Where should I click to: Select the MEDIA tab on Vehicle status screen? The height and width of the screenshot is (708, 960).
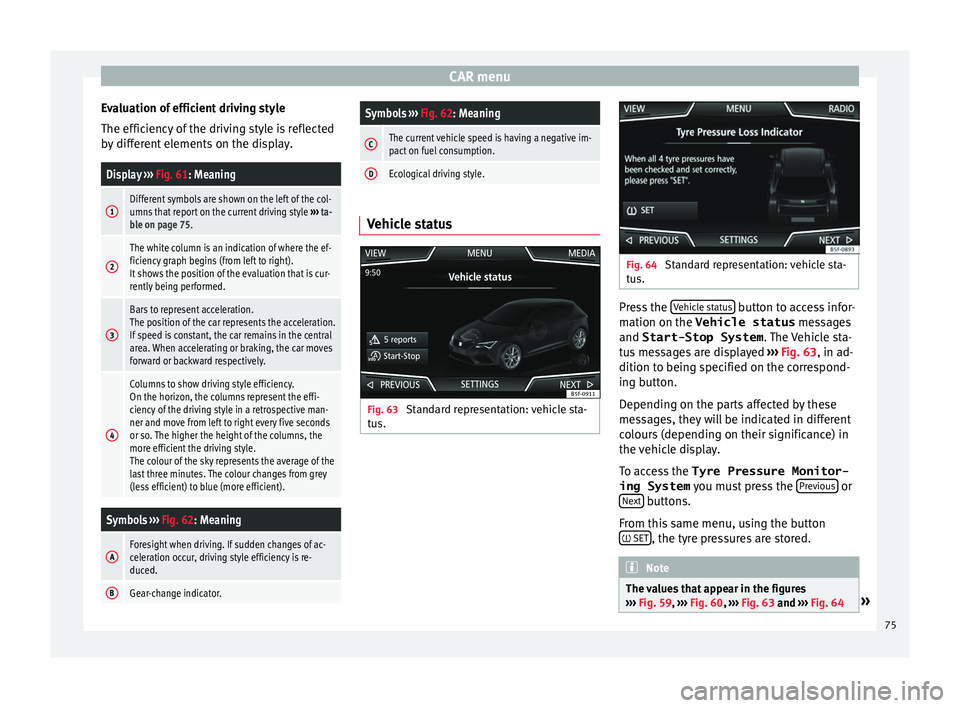click(x=580, y=253)
